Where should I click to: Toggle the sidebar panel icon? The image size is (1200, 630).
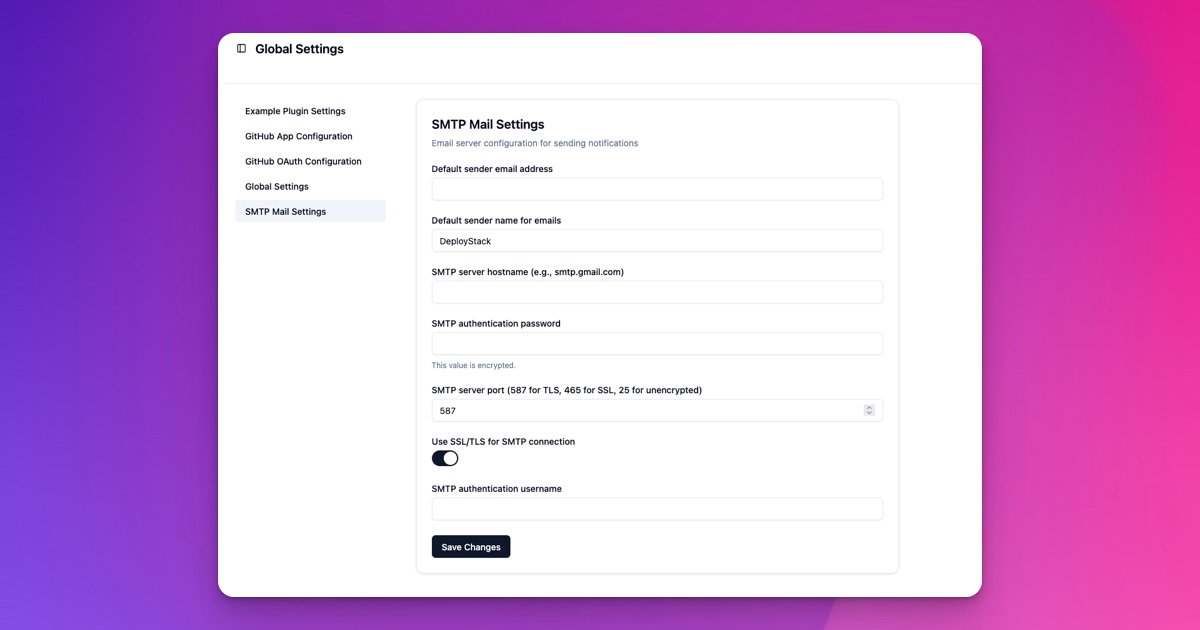(x=241, y=48)
